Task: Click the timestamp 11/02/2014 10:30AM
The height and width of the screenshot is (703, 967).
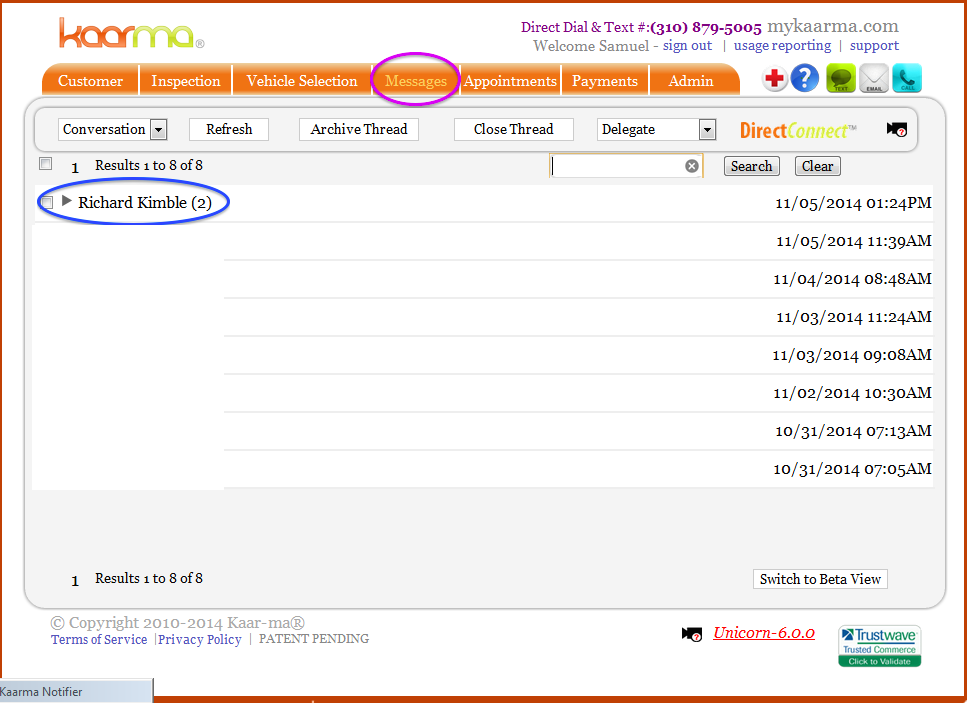Action: pyautogui.click(x=852, y=393)
